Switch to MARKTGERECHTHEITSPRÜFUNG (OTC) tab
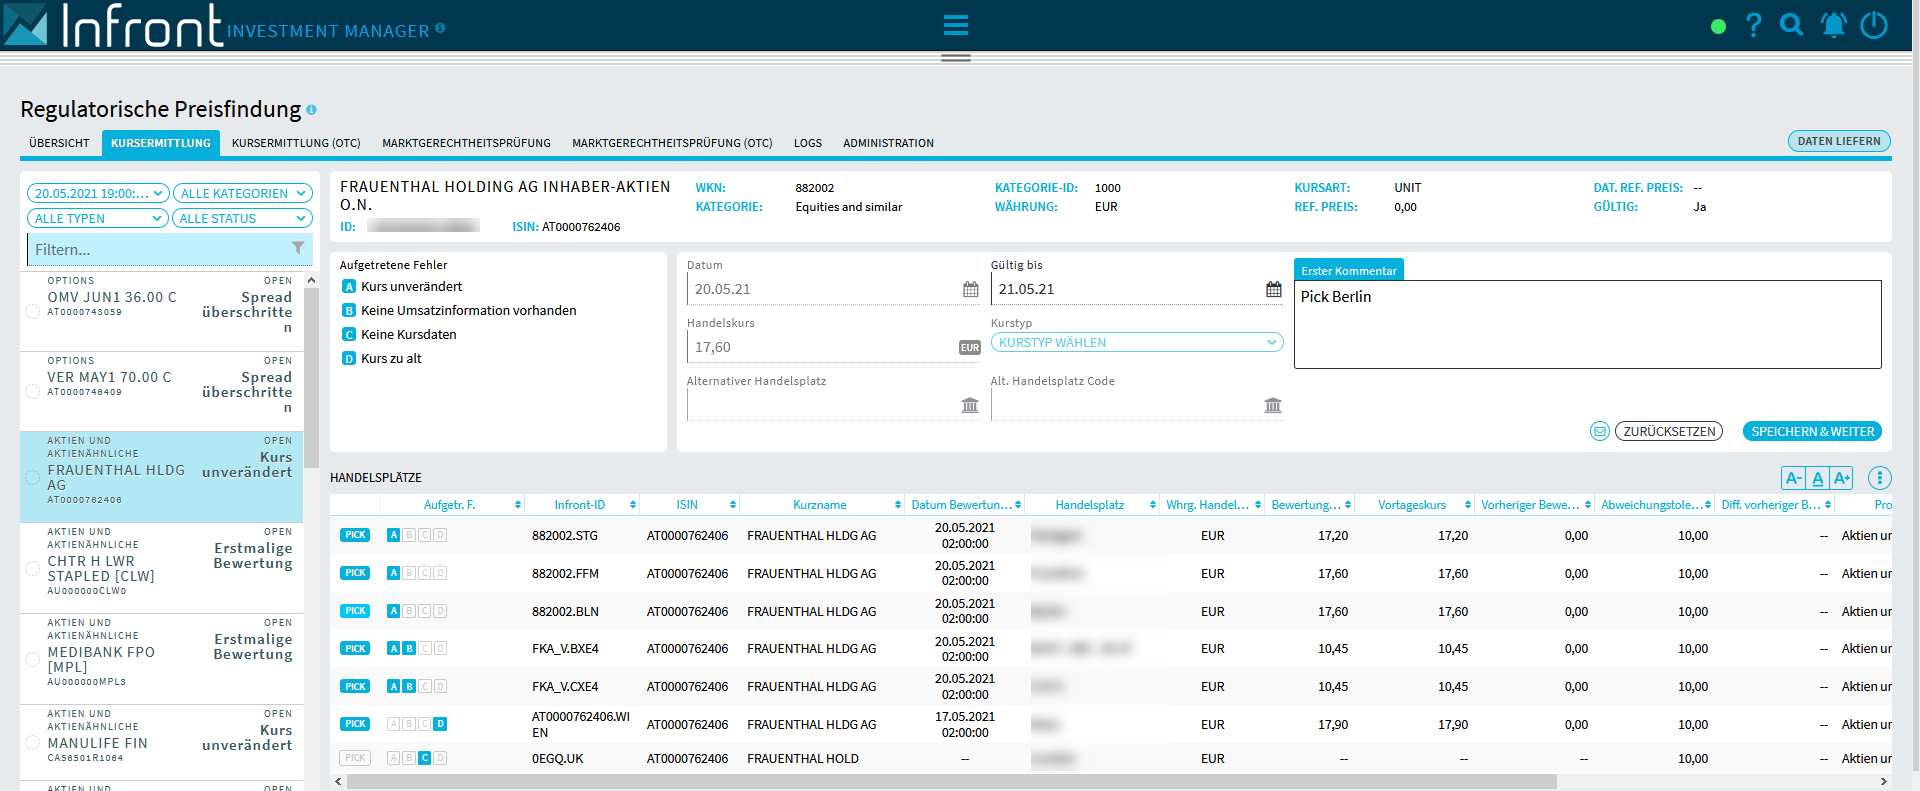This screenshot has height=791, width=1920. click(672, 143)
